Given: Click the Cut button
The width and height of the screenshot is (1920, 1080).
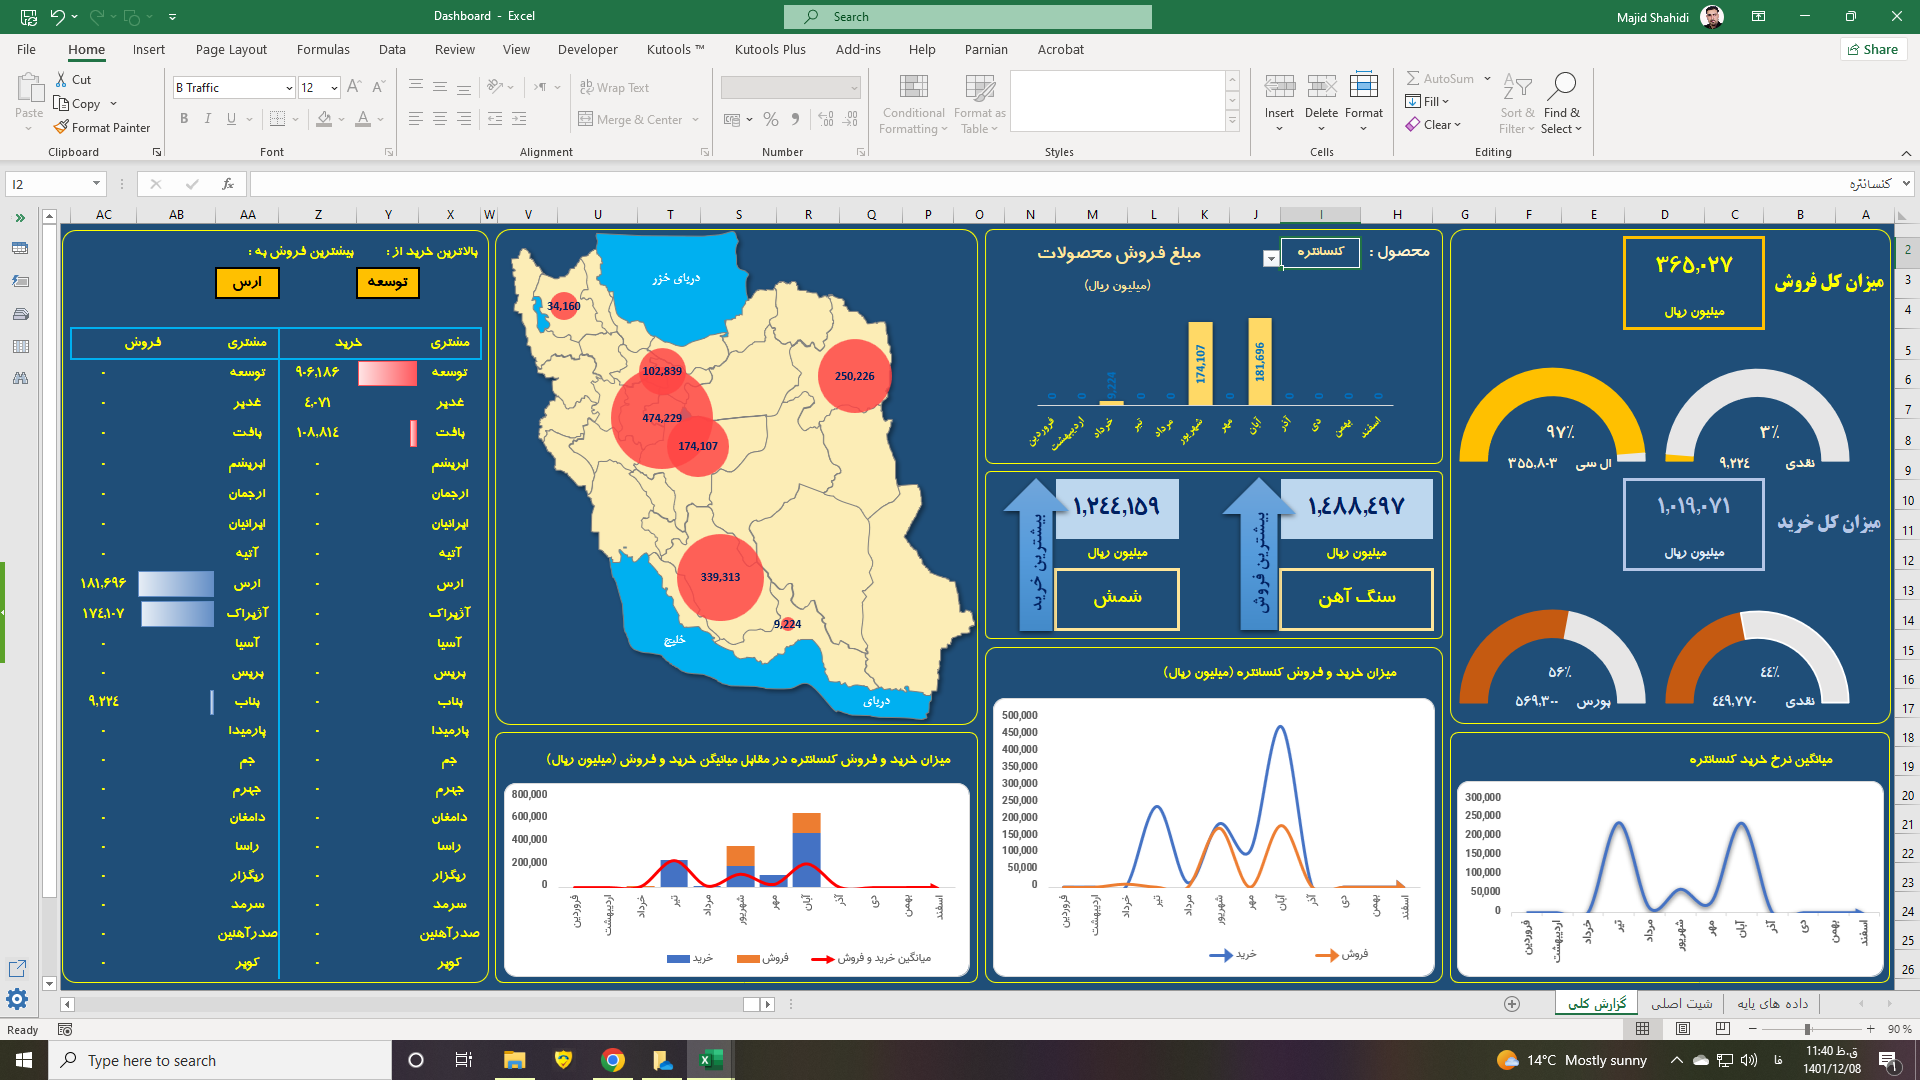Looking at the screenshot, I should coord(73,80).
